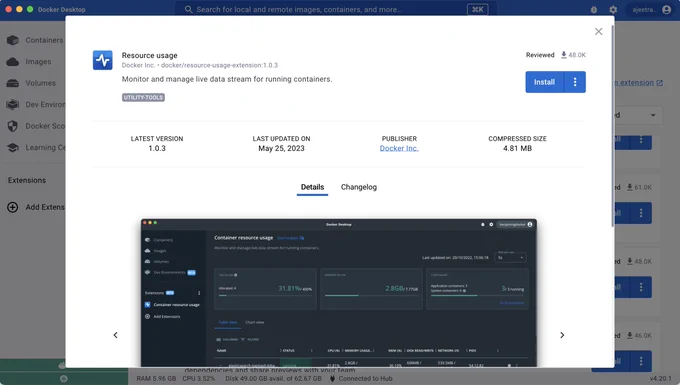Viewport: 680px width, 385px height.
Task: Click the Docker engine status icon in footer
Action: coord(64,378)
